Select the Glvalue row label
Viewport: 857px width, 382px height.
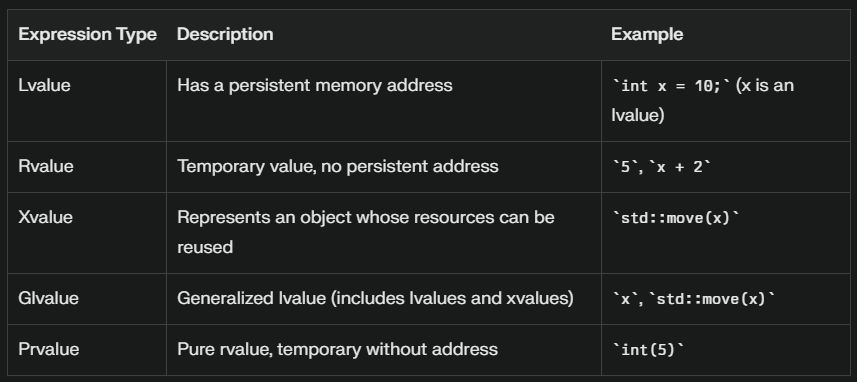coord(48,298)
